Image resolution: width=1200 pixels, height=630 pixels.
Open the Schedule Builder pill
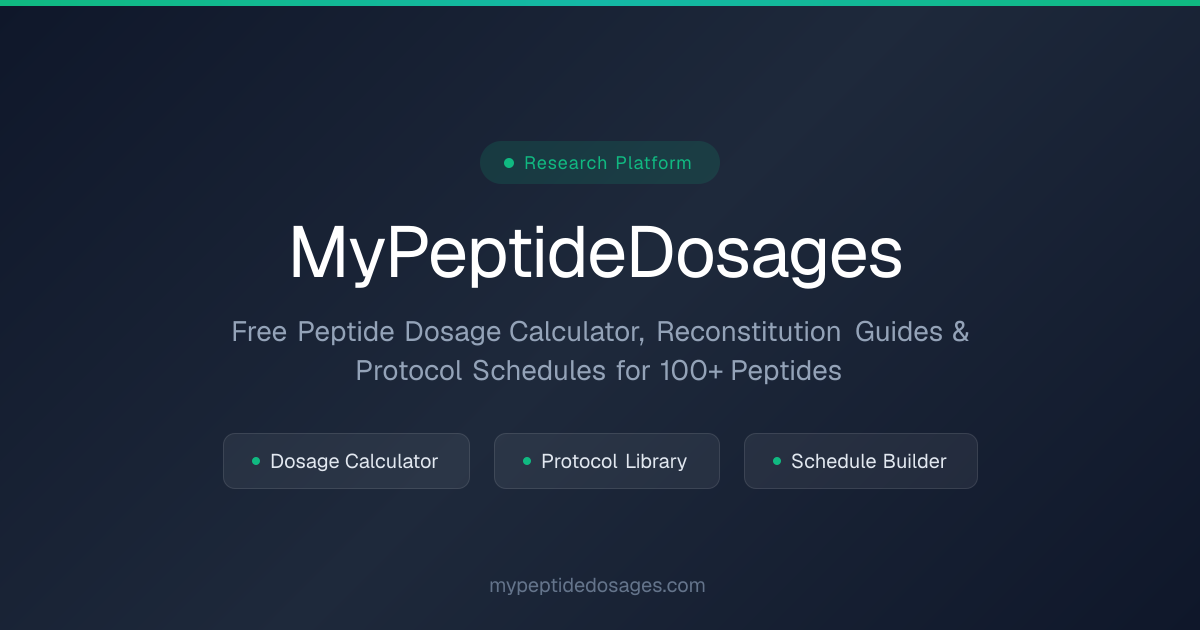coord(861,461)
